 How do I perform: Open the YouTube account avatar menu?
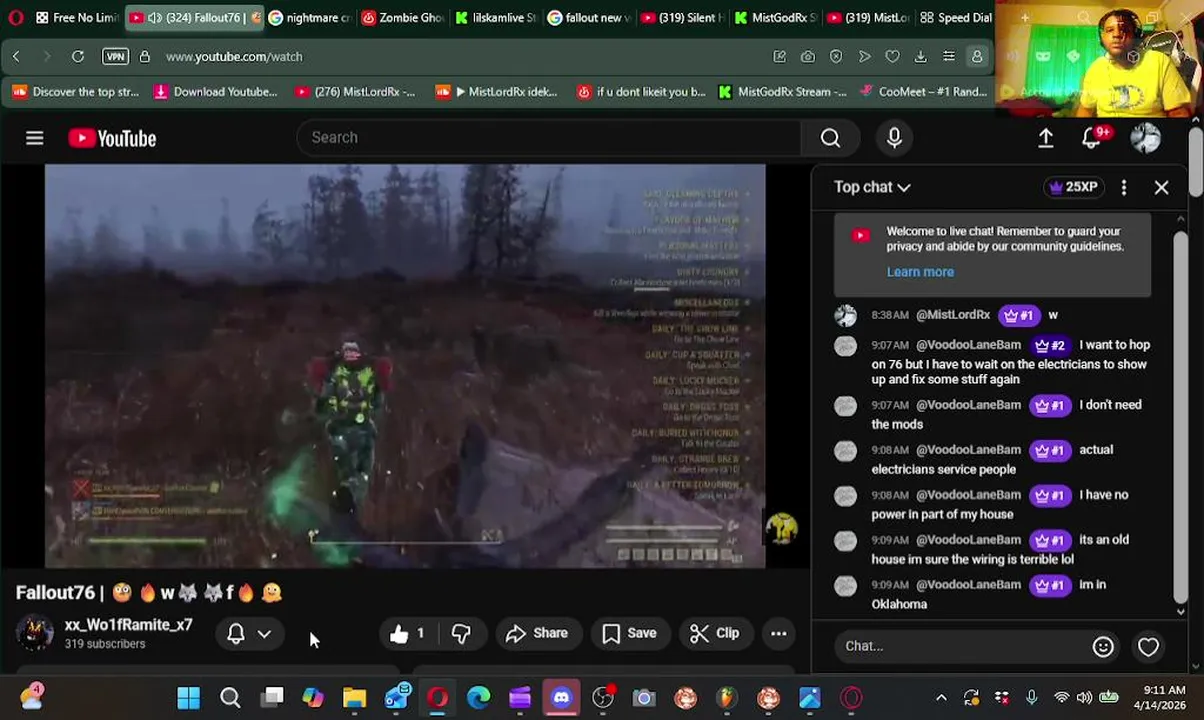click(x=1145, y=138)
